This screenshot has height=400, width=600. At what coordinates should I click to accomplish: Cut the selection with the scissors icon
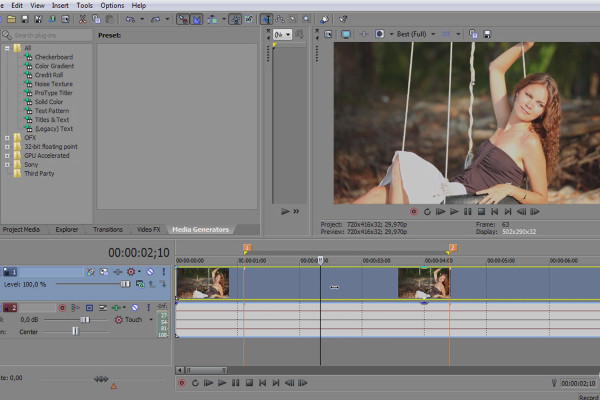coord(82,19)
